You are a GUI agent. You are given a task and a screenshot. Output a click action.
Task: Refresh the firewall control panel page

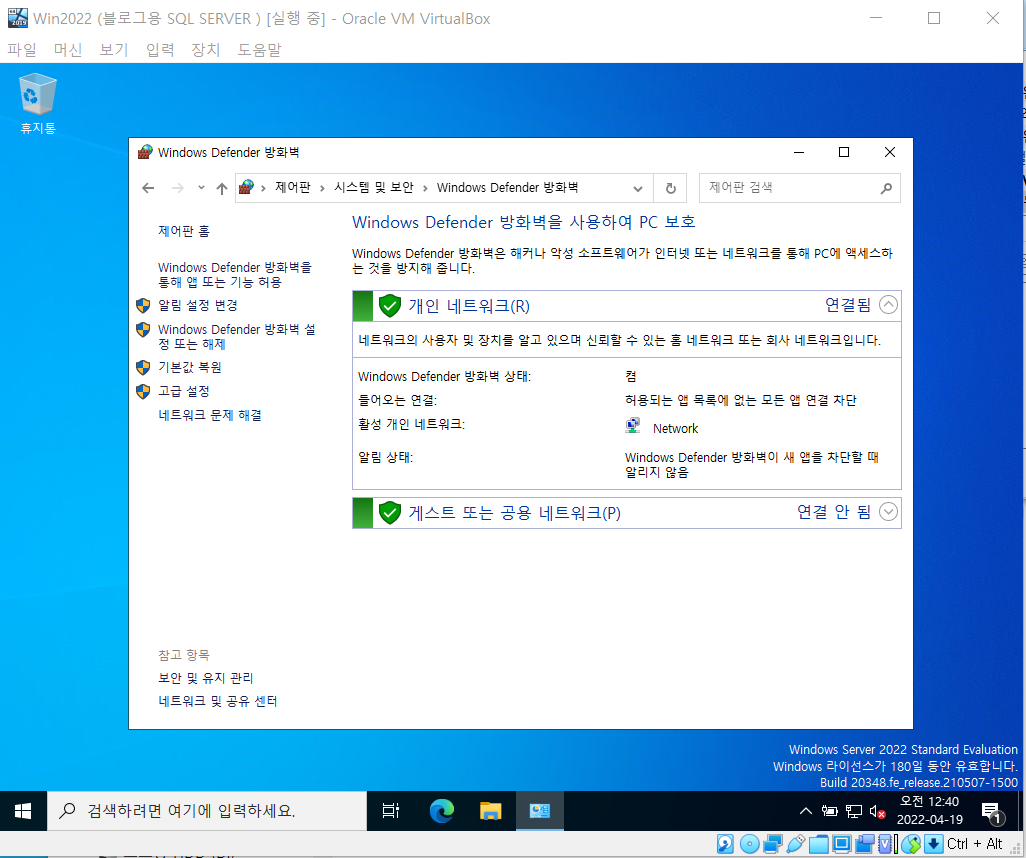671,188
